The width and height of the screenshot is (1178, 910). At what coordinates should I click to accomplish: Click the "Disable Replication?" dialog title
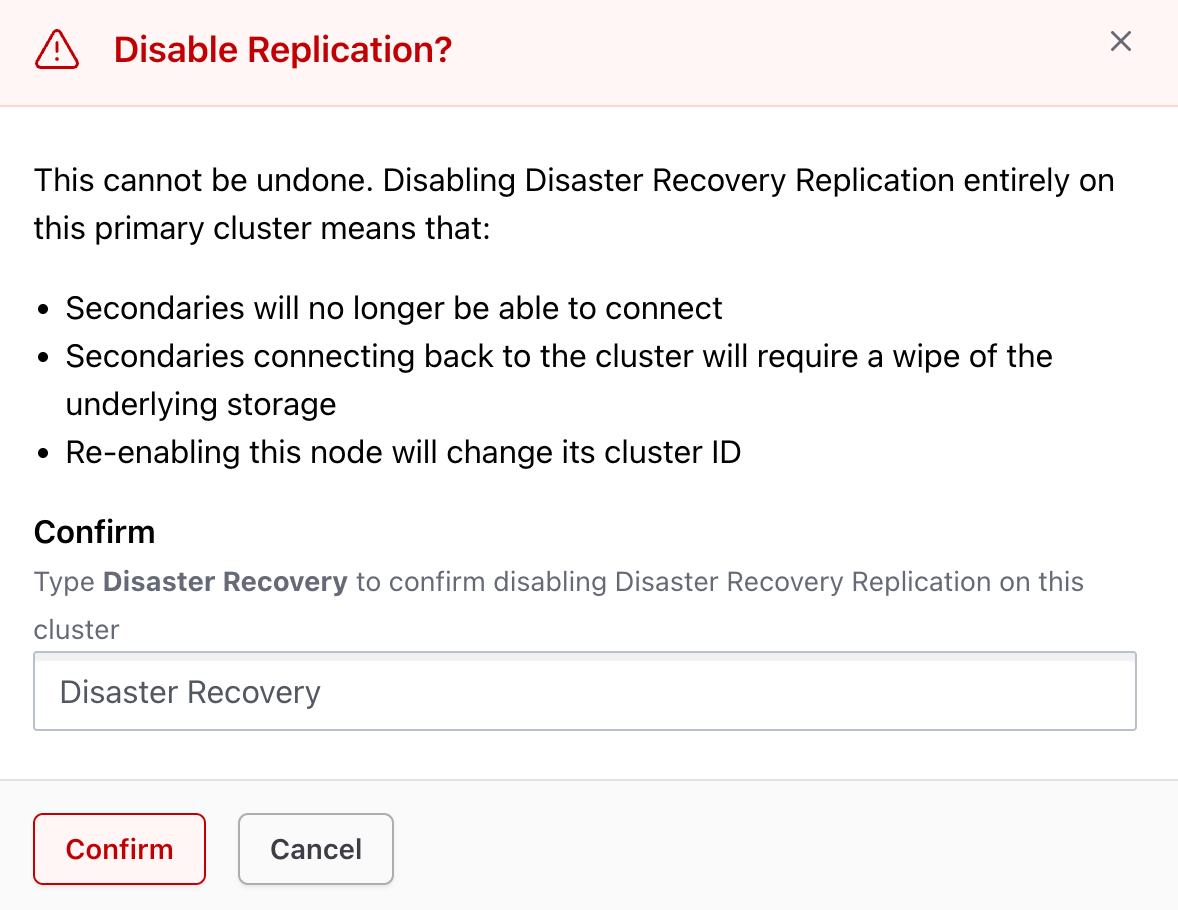pos(283,49)
